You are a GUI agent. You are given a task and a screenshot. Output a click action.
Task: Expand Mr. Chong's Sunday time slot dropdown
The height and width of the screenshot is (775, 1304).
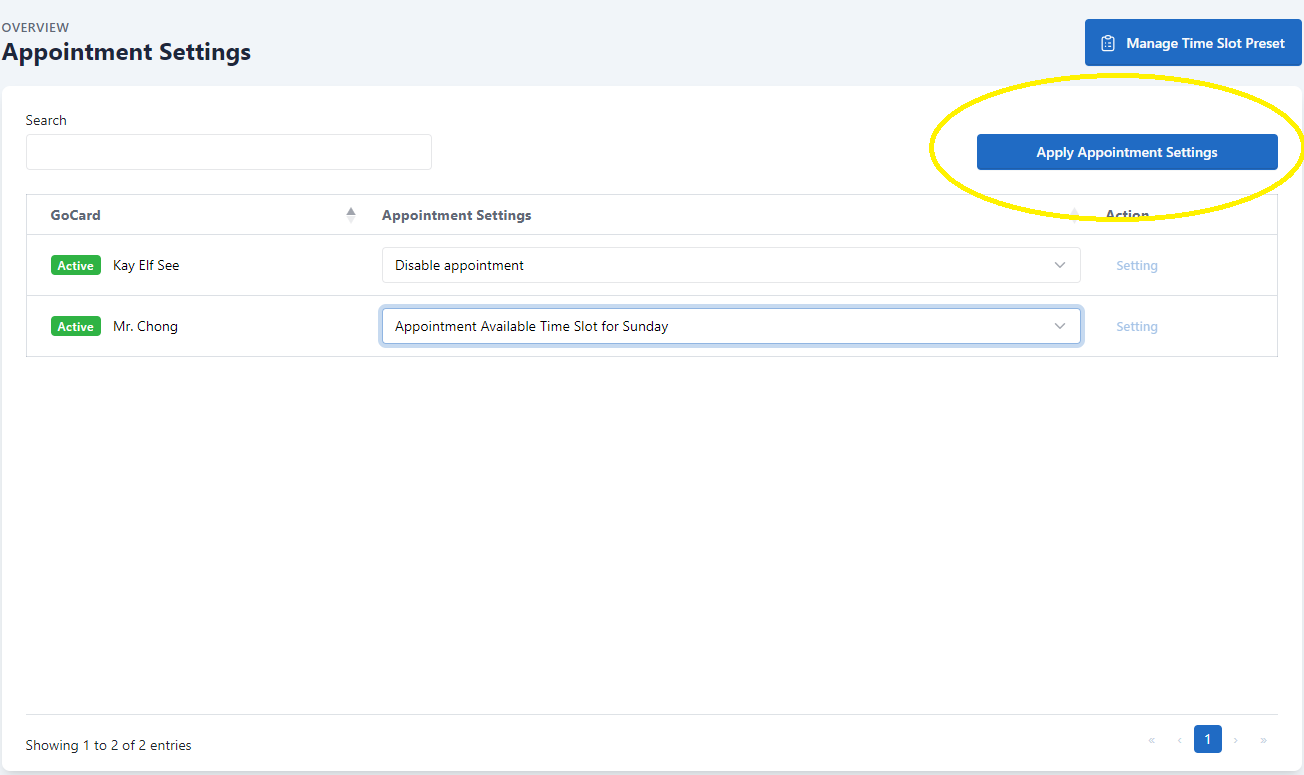point(730,327)
